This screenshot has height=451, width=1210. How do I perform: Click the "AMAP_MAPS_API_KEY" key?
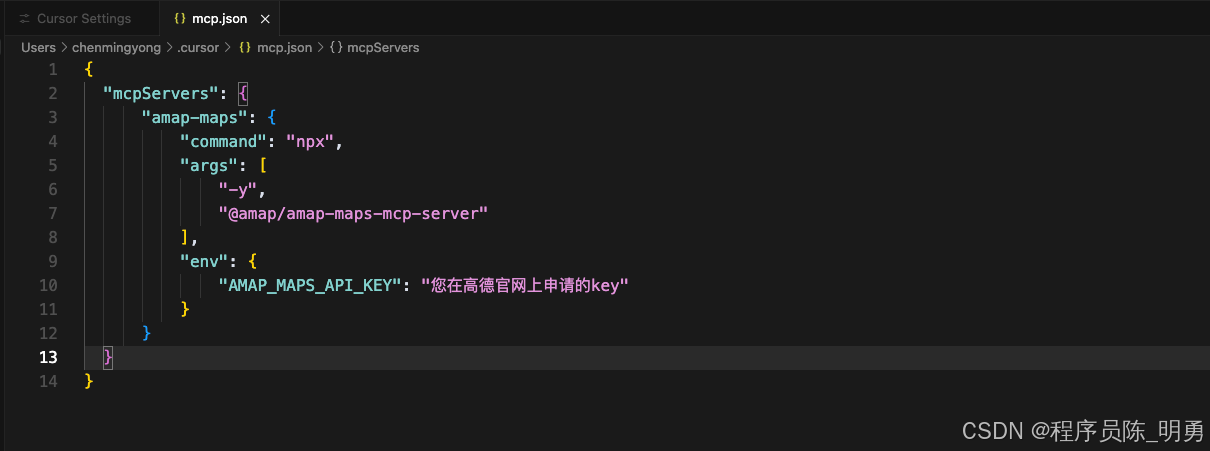pos(310,285)
